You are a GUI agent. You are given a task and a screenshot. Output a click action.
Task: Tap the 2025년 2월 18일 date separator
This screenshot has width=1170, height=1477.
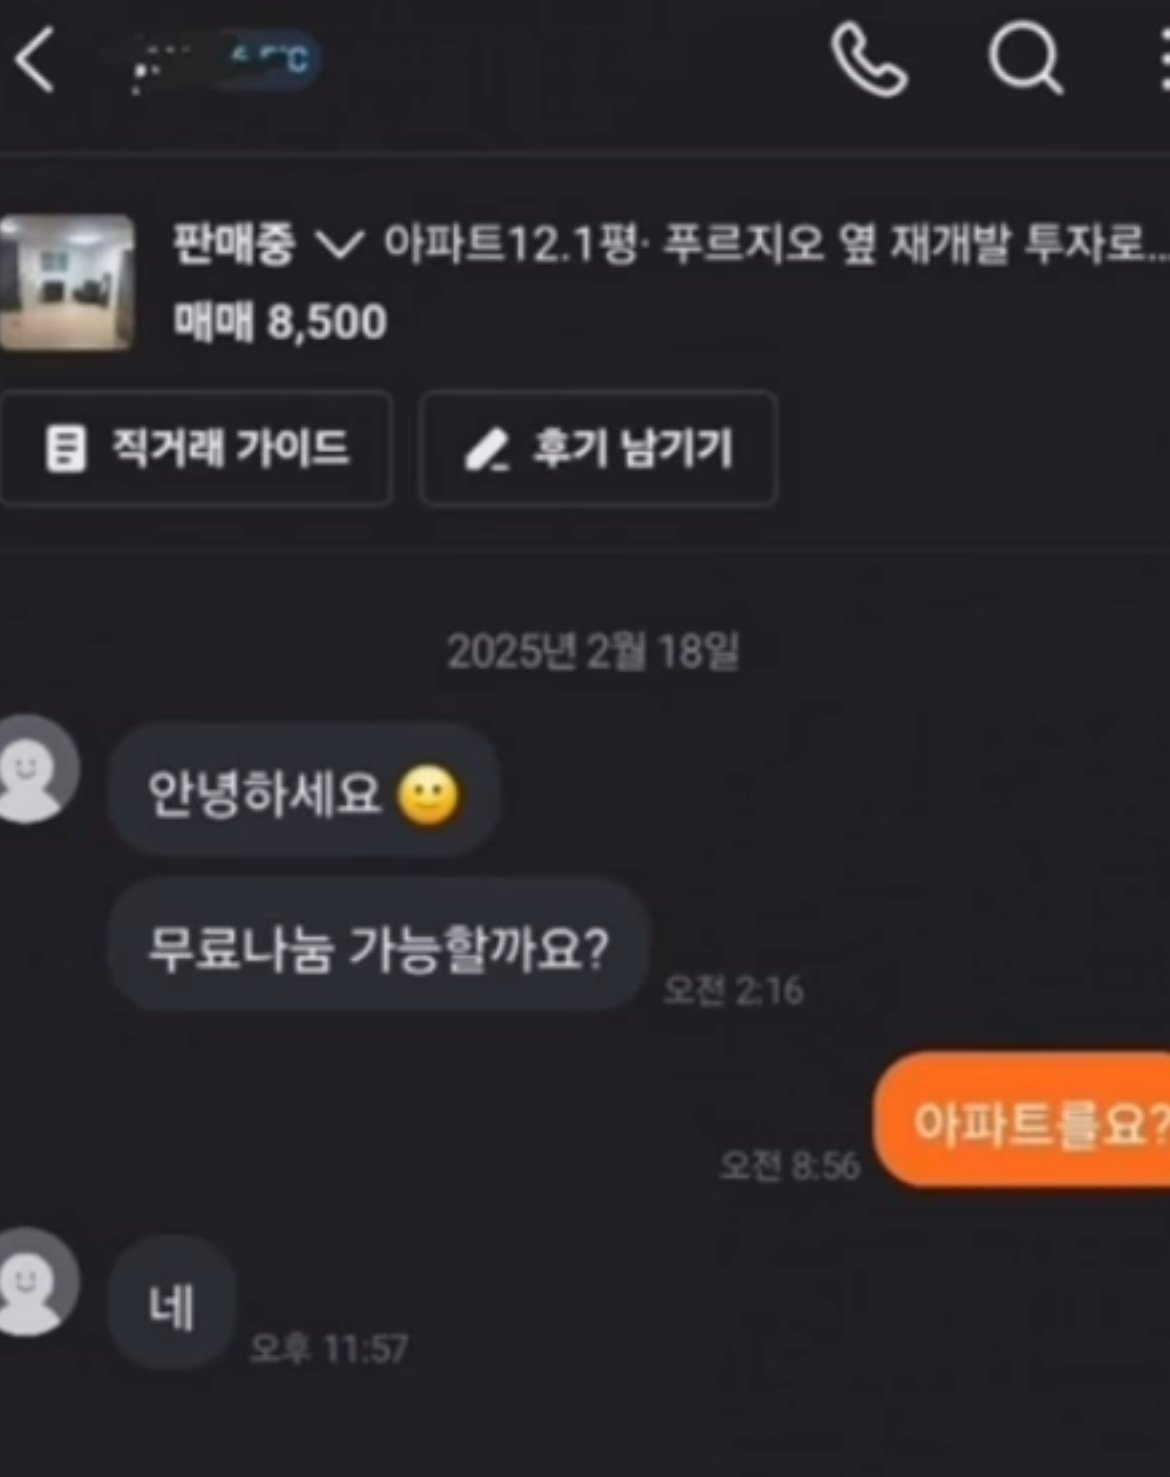[x=593, y=652]
